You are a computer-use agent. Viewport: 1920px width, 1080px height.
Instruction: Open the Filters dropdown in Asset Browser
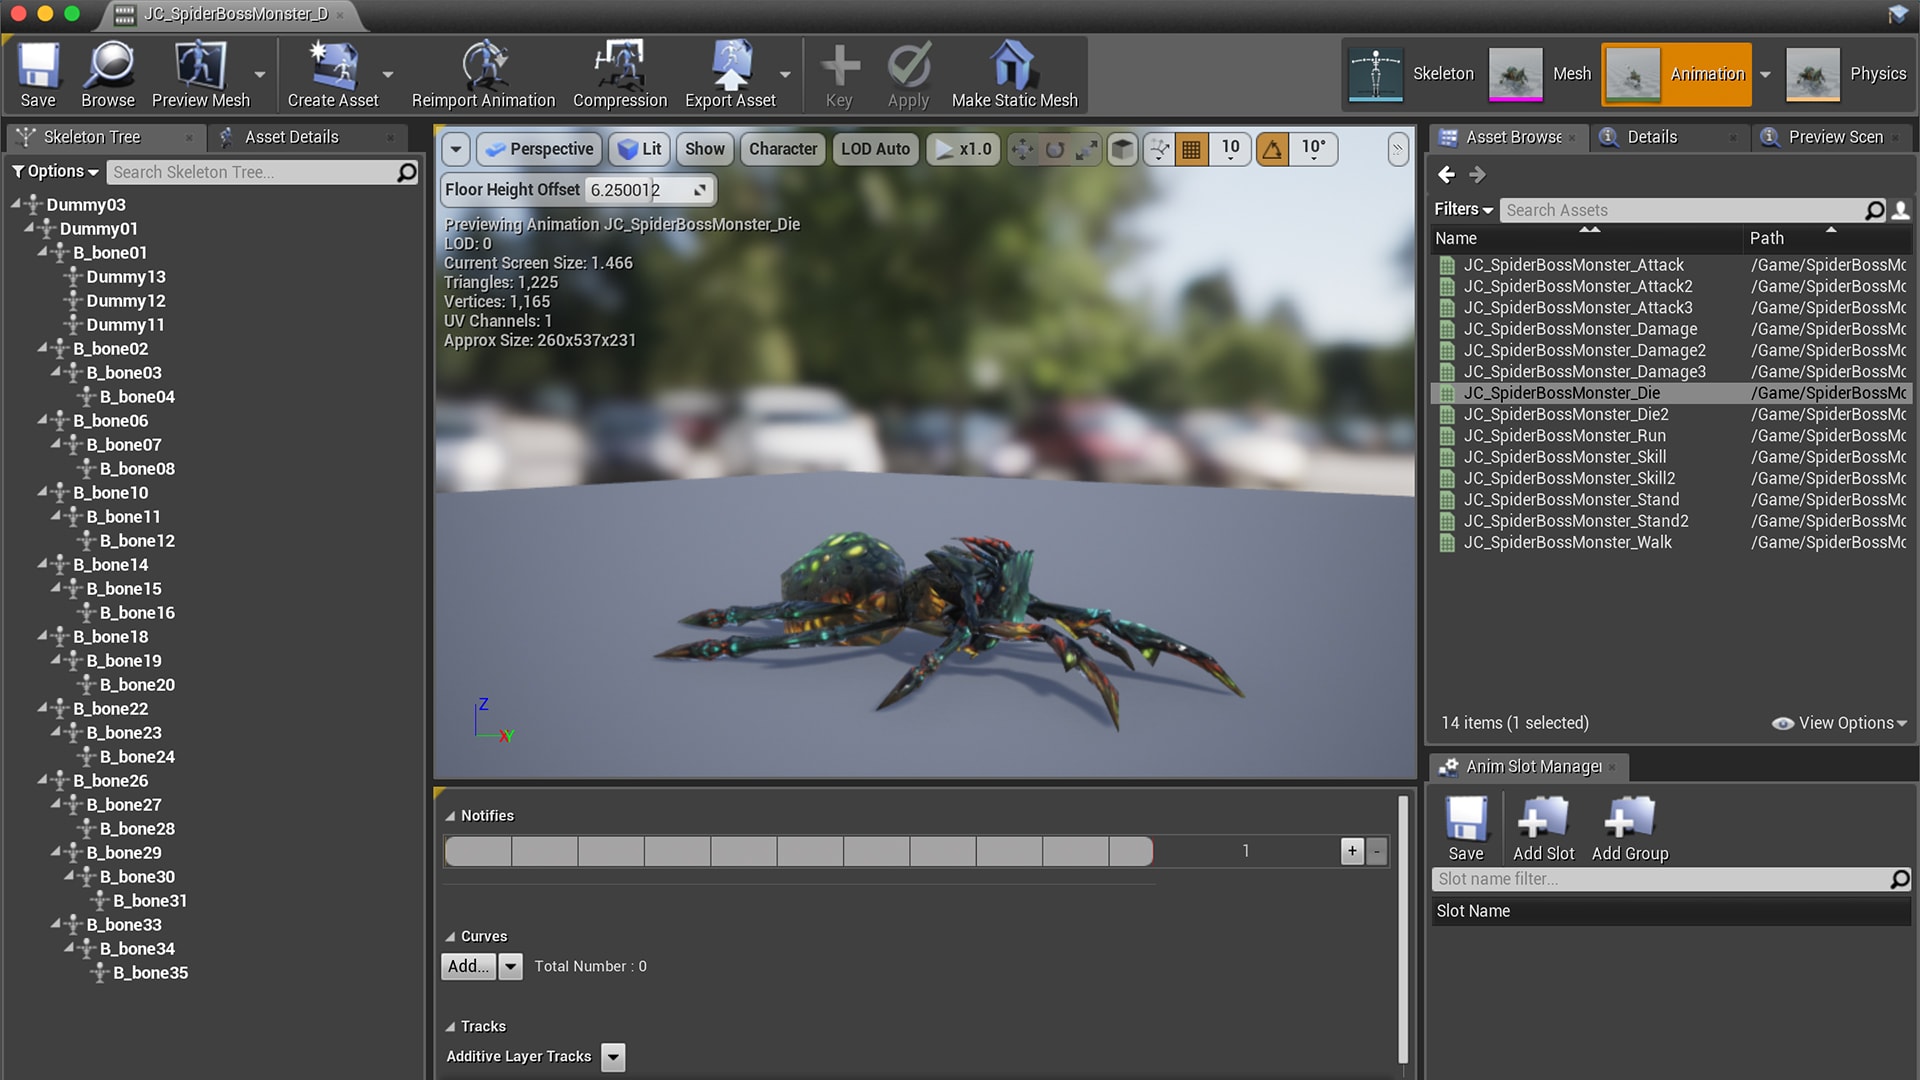point(1461,209)
